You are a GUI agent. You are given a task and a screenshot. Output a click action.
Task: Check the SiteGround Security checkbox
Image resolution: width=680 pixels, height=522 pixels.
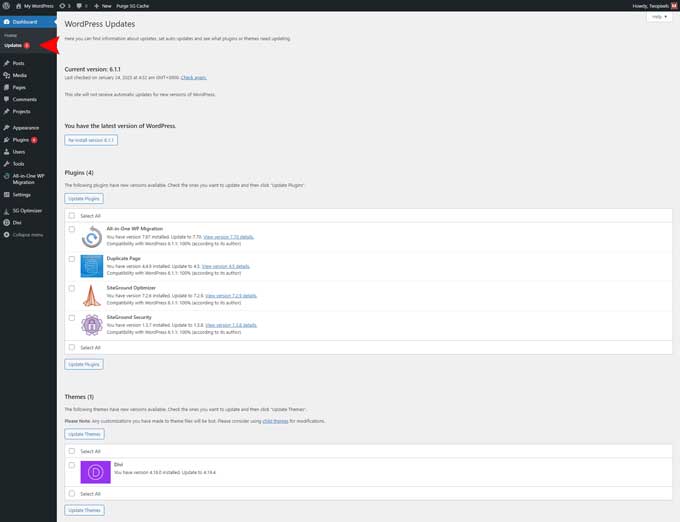(72, 318)
